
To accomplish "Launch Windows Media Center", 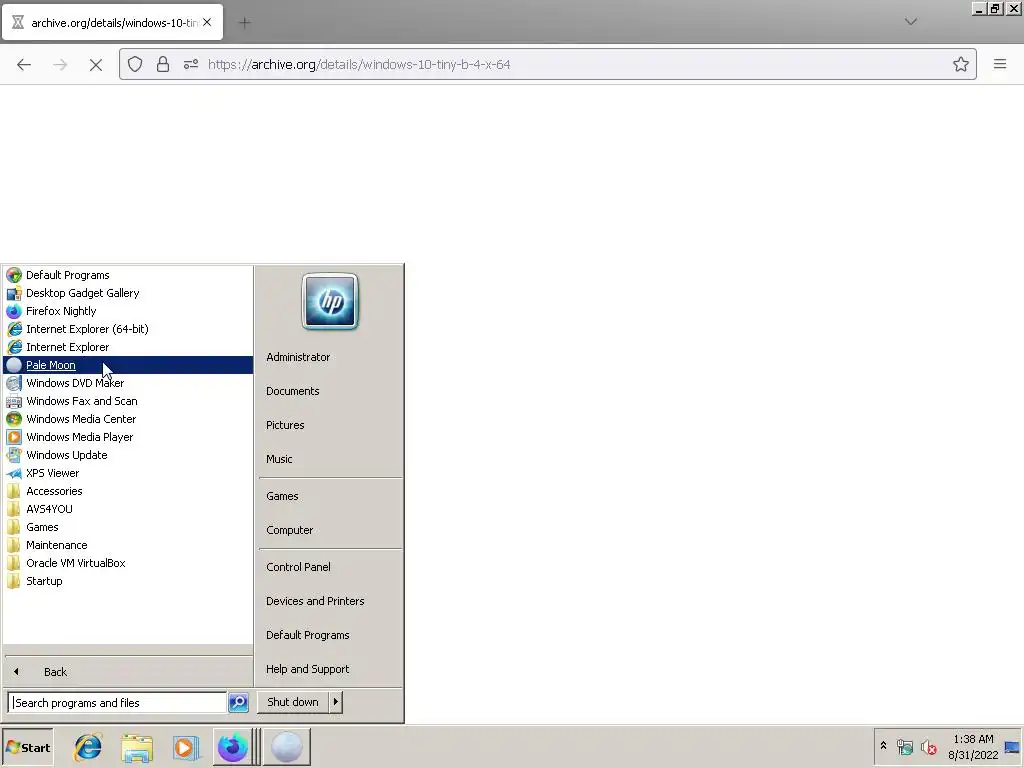I will coord(128,419).
